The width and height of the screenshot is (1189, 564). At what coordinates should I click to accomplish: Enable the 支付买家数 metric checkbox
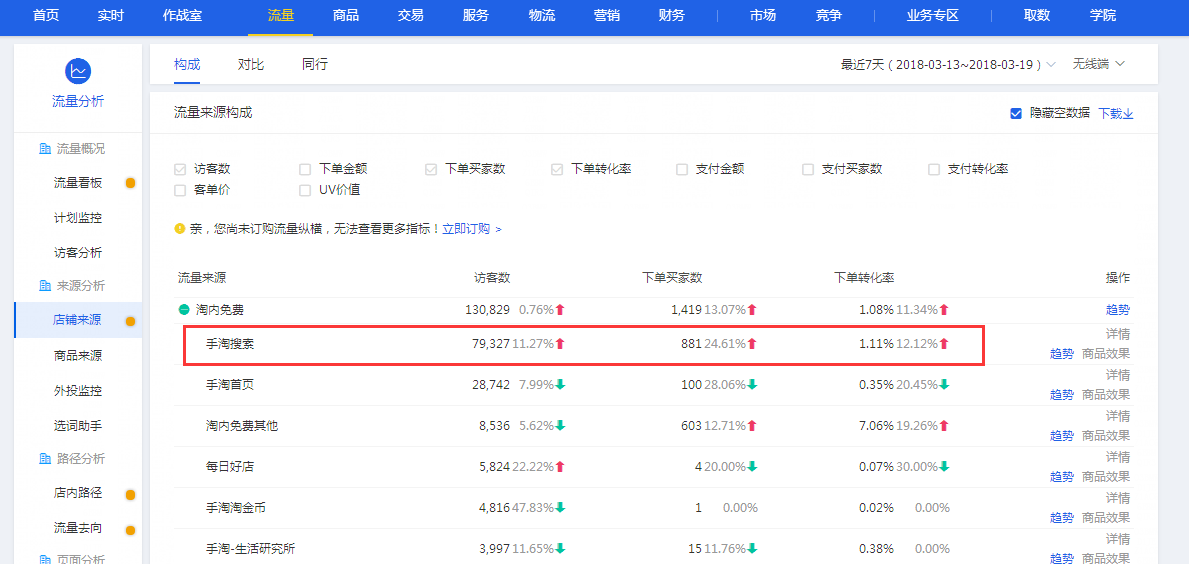[808, 169]
